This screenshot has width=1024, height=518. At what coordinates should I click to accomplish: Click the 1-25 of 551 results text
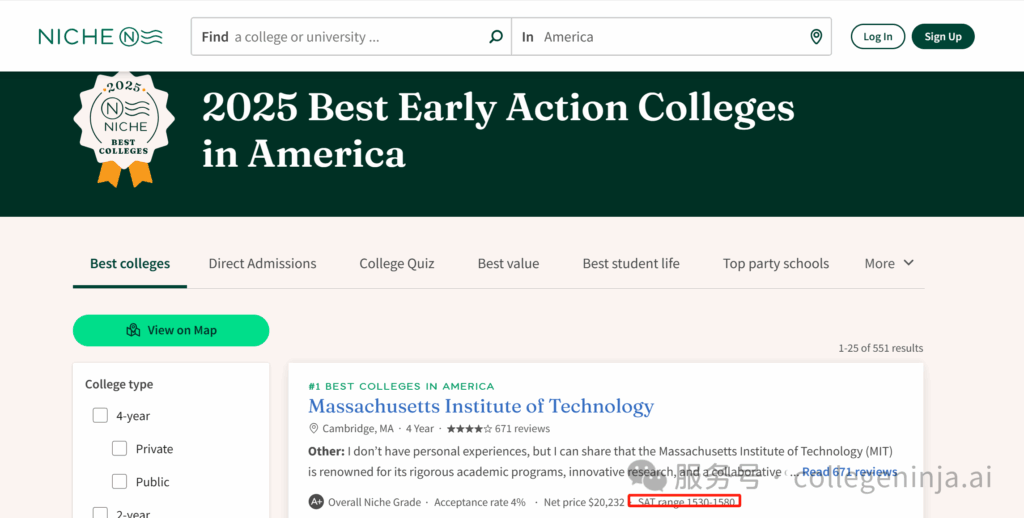(880, 348)
